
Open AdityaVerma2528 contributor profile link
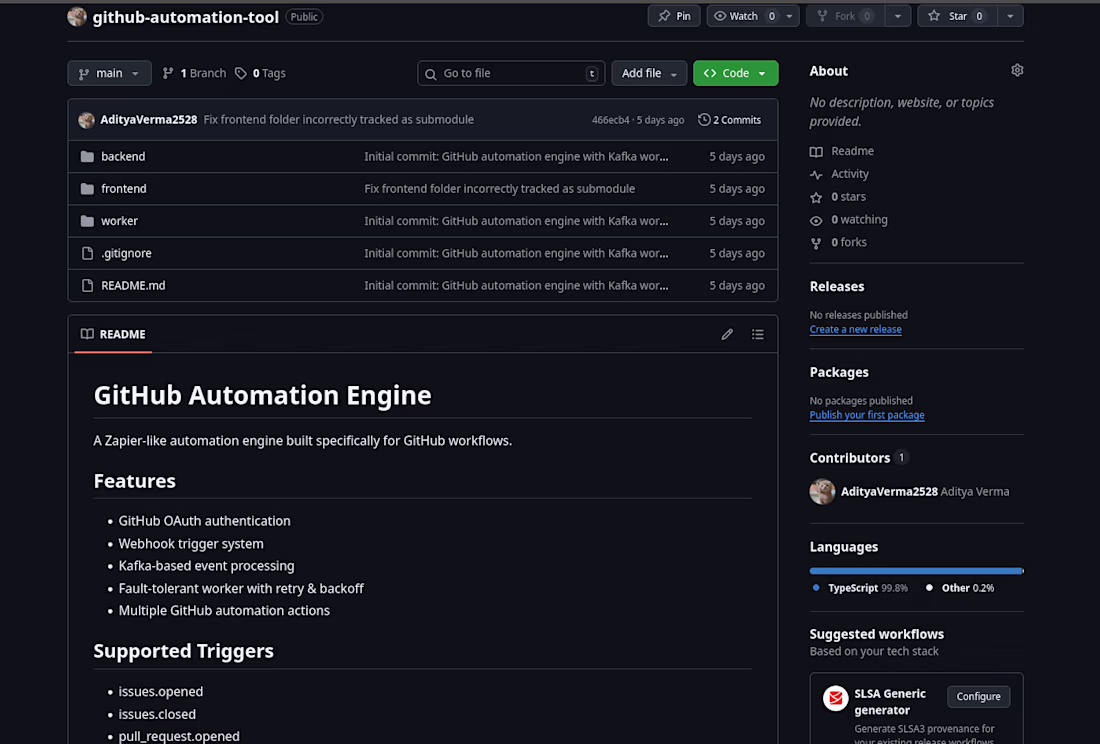coord(889,492)
